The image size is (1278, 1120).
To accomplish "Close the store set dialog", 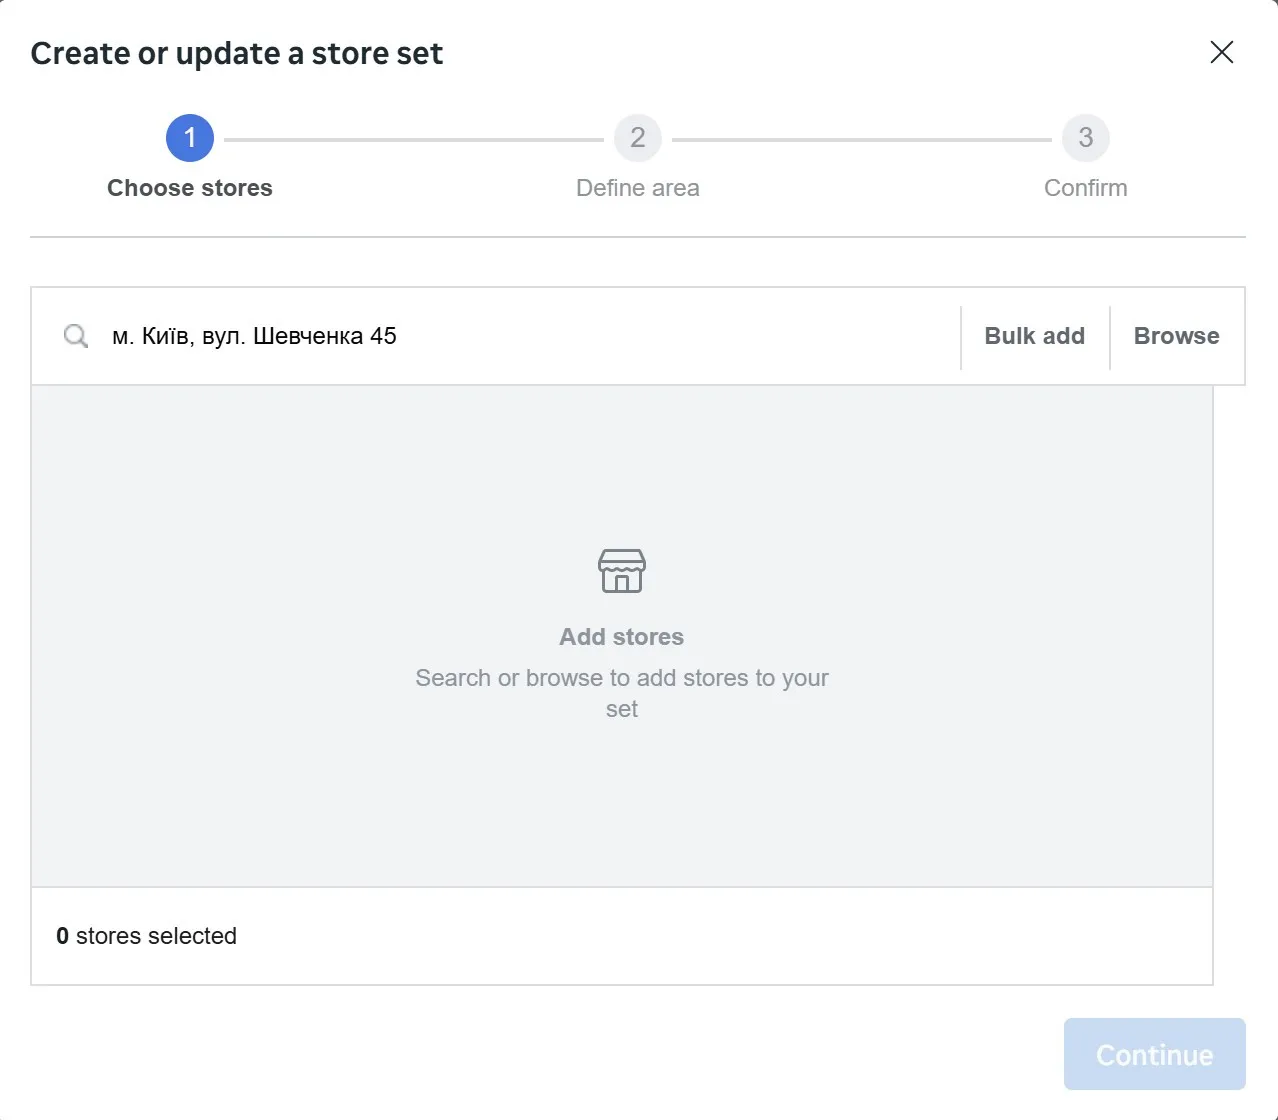I will tap(1221, 53).
